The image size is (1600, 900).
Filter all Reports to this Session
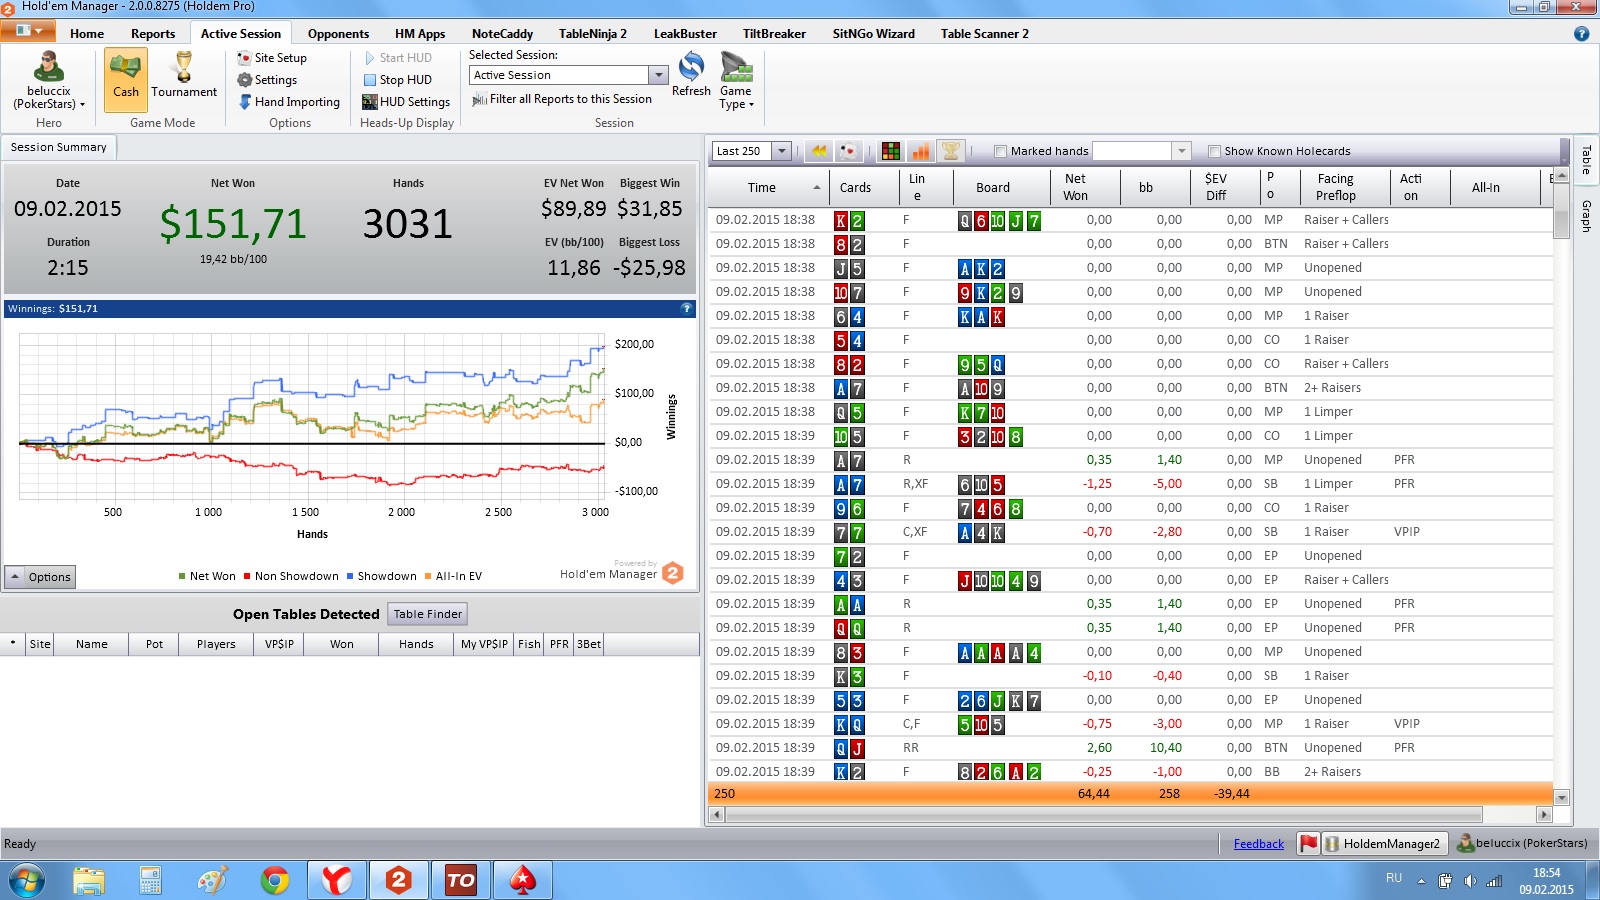(x=562, y=99)
